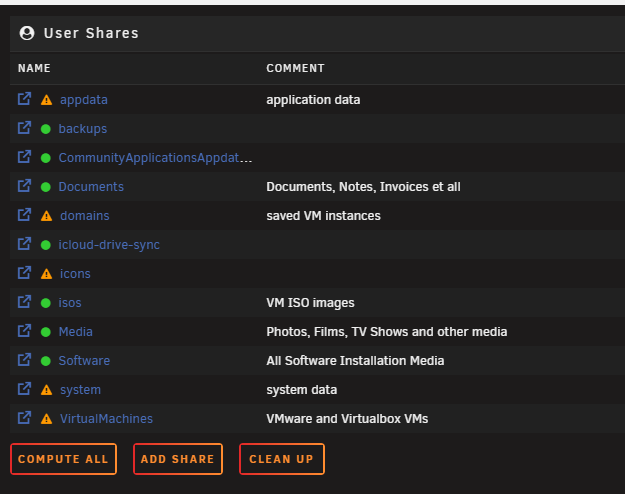Click the browse icon beside Documents

[24, 186]
